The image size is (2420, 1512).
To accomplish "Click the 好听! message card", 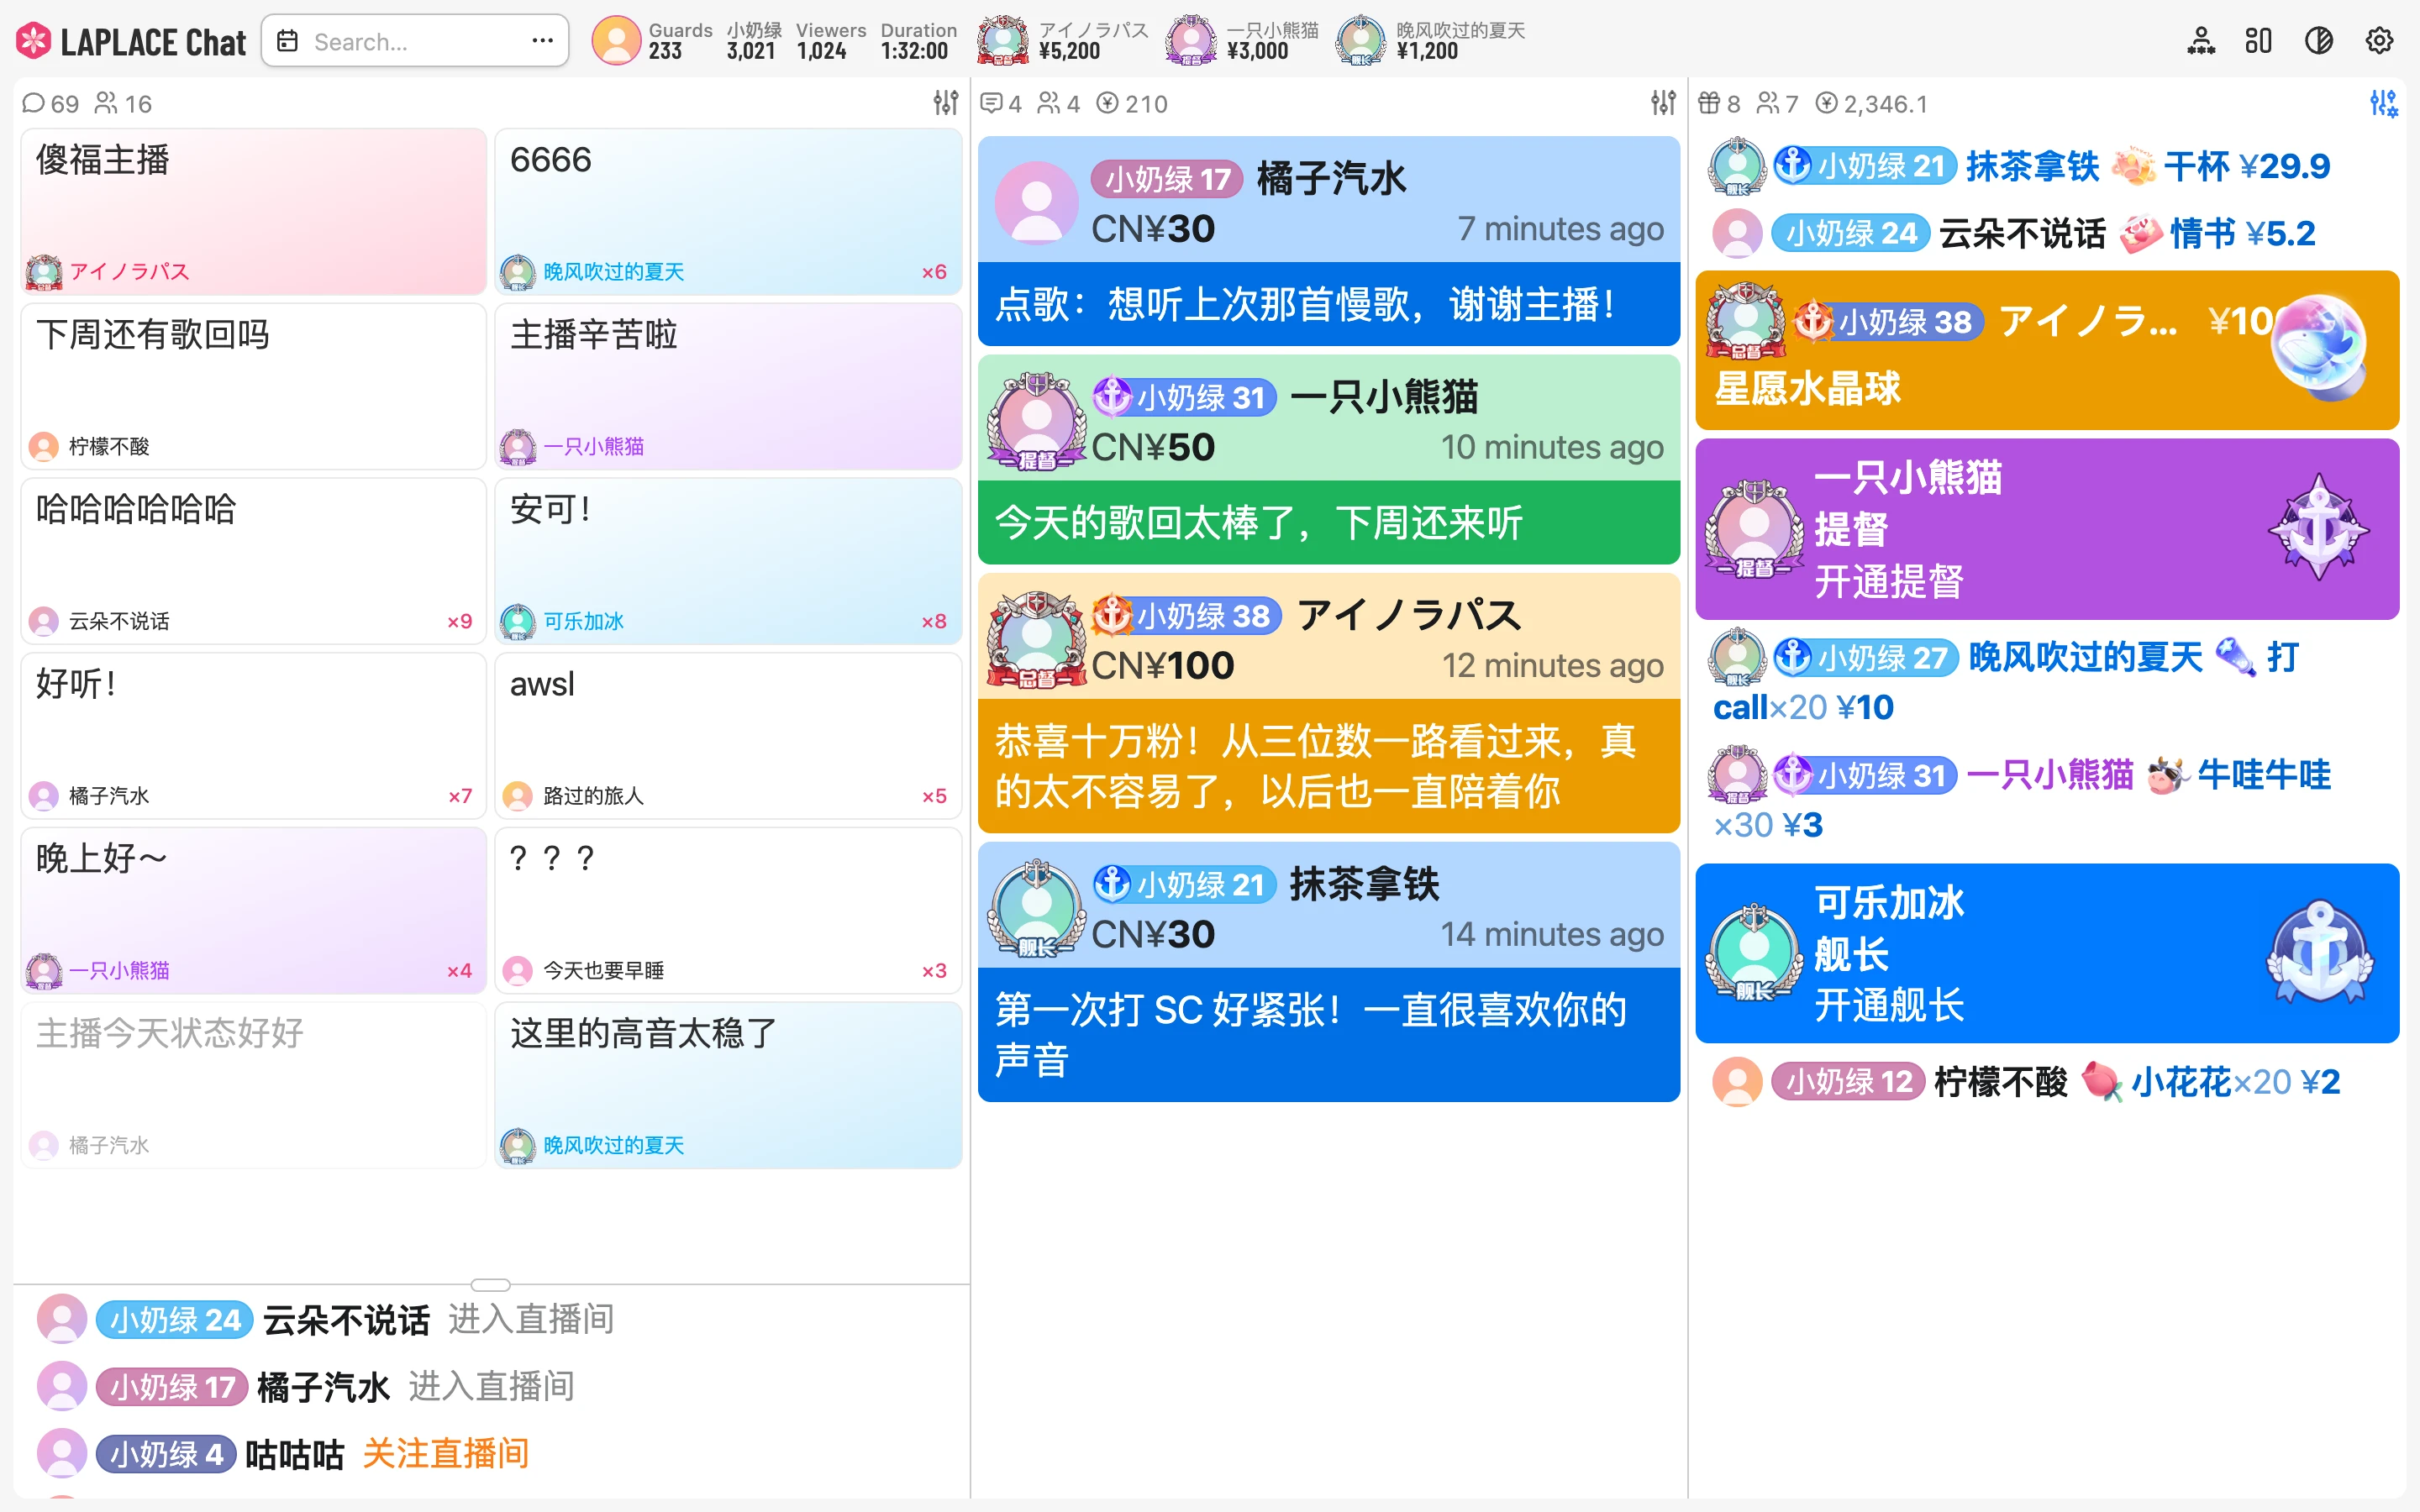I will pos(254,735).
